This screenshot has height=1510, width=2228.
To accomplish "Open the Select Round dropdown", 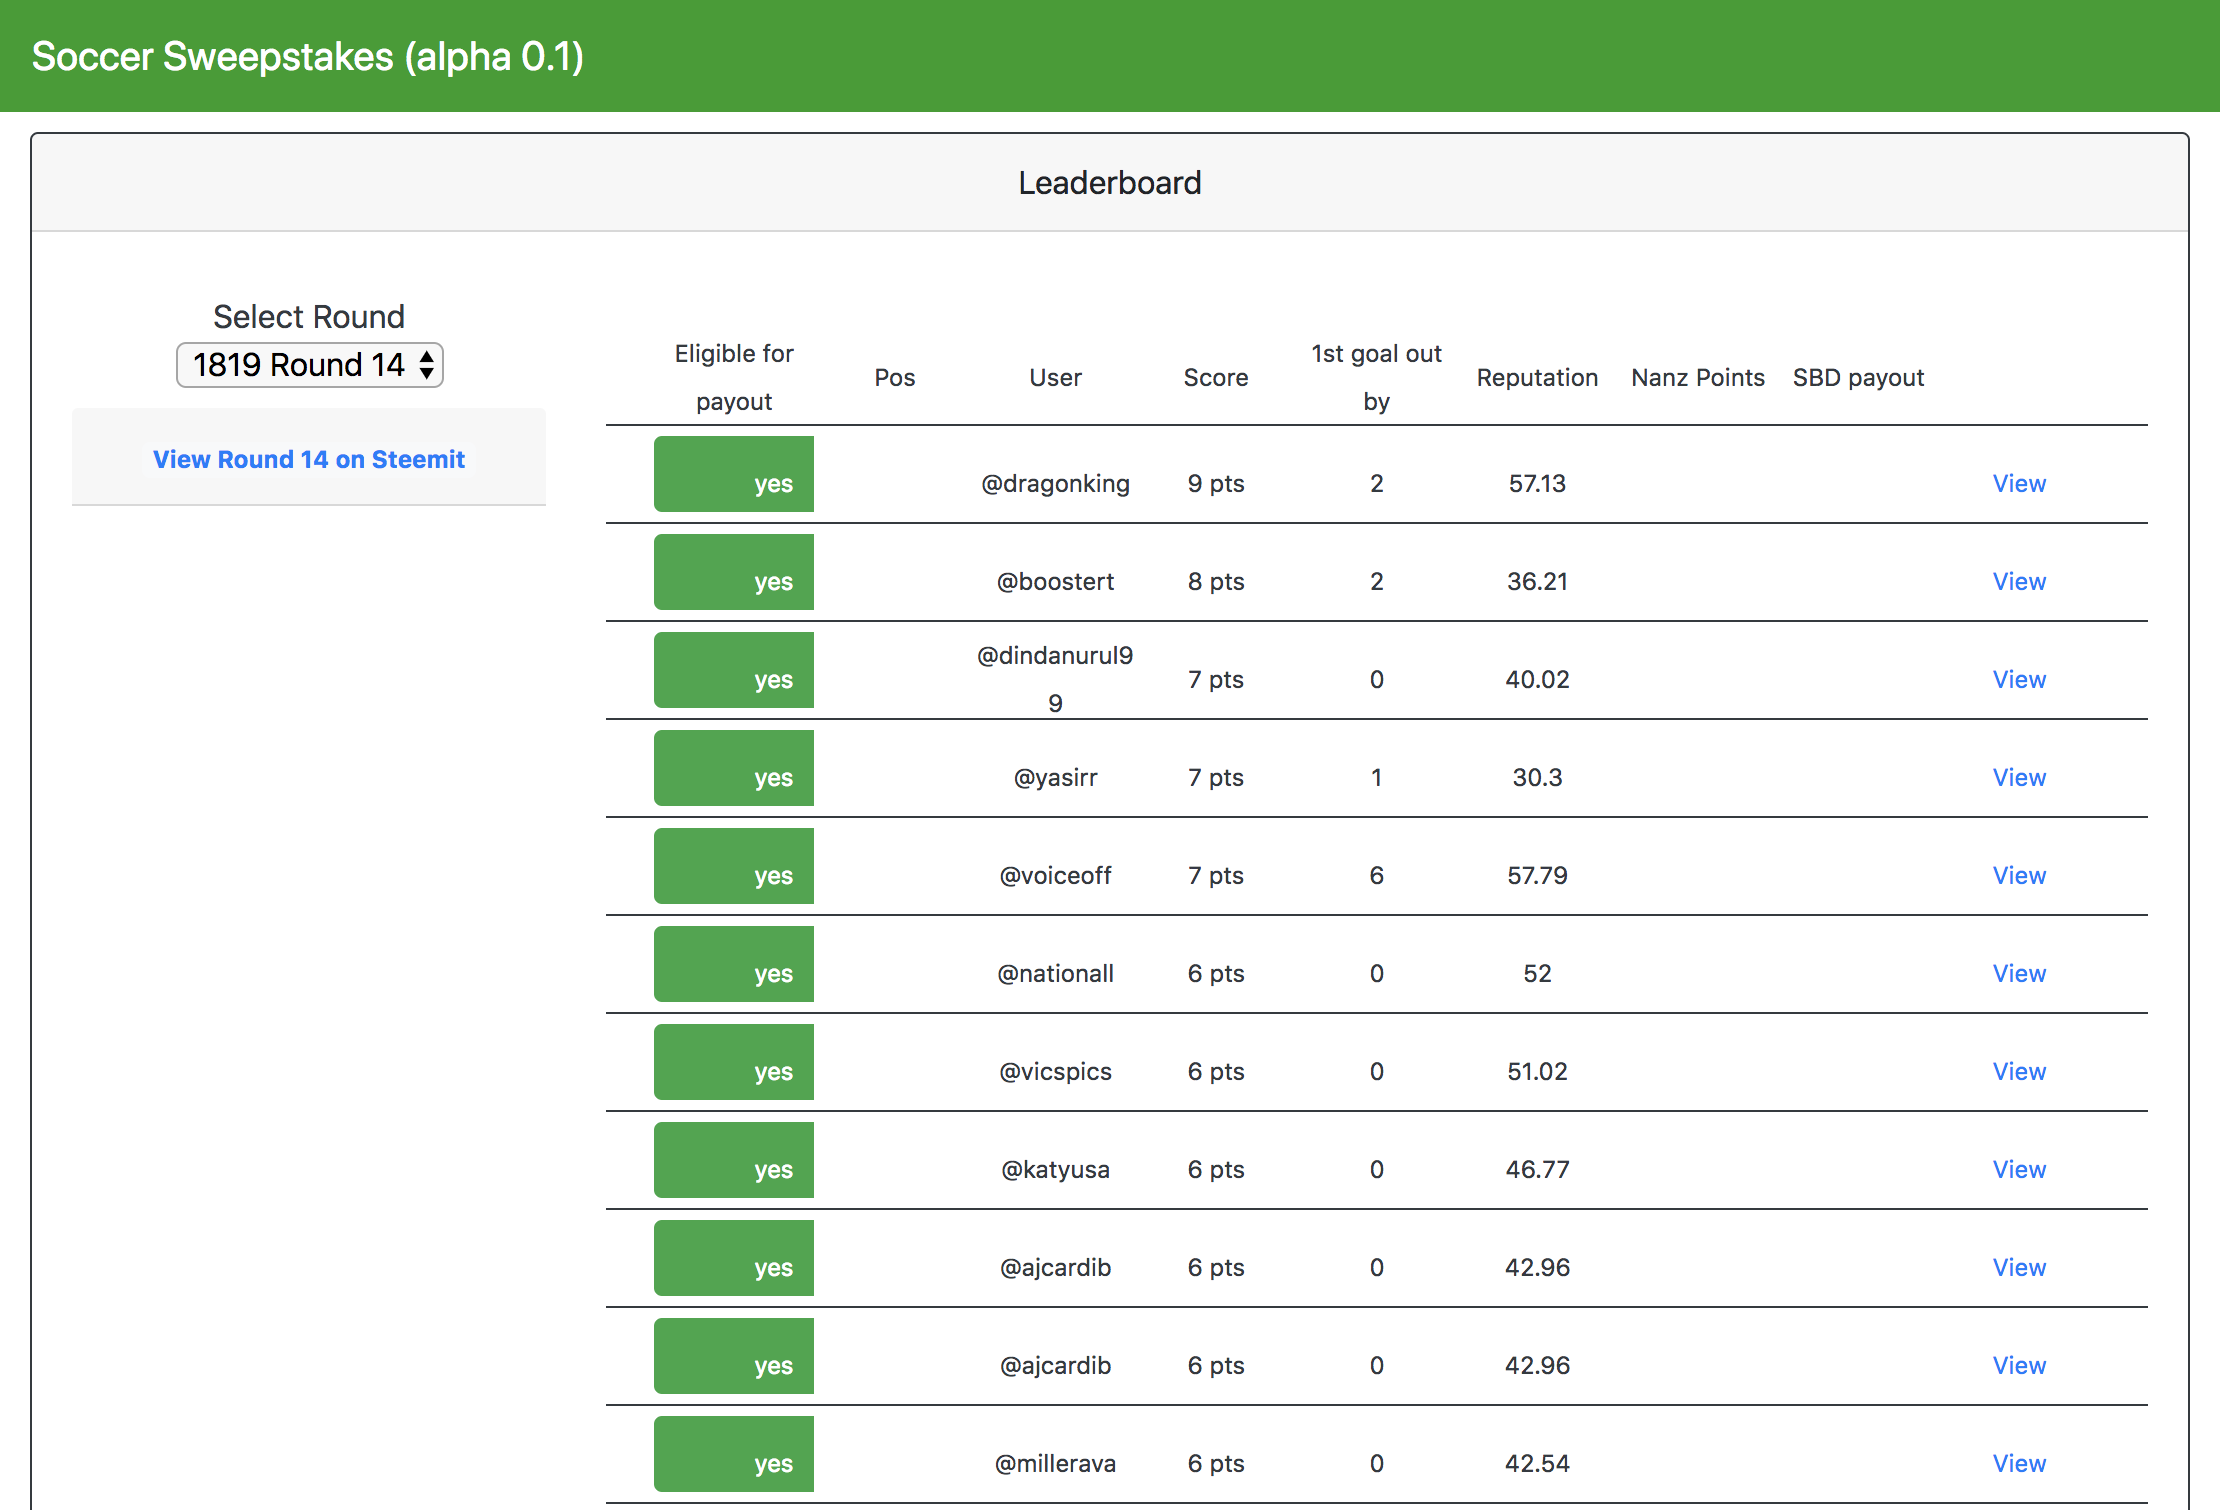I will tap(309, 365).
